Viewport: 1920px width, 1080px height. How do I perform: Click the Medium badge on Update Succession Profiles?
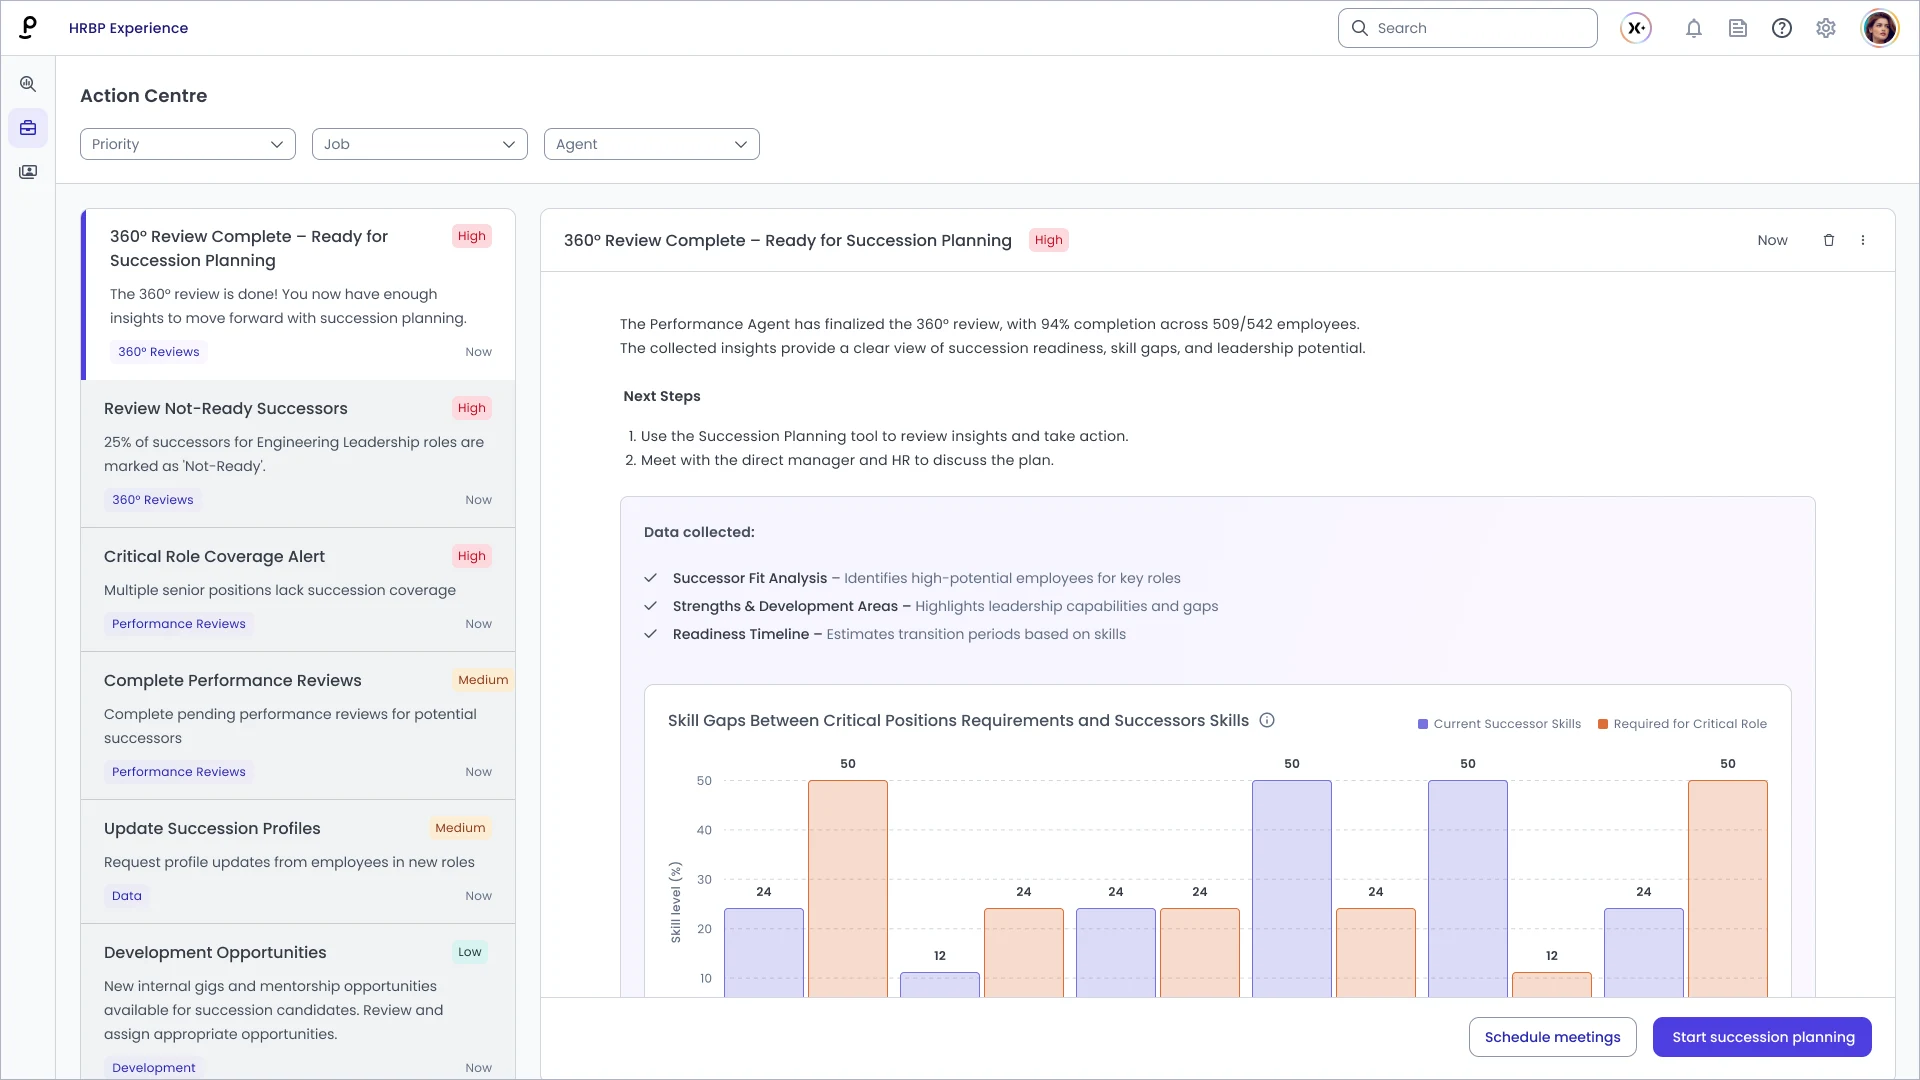[460, 828]
